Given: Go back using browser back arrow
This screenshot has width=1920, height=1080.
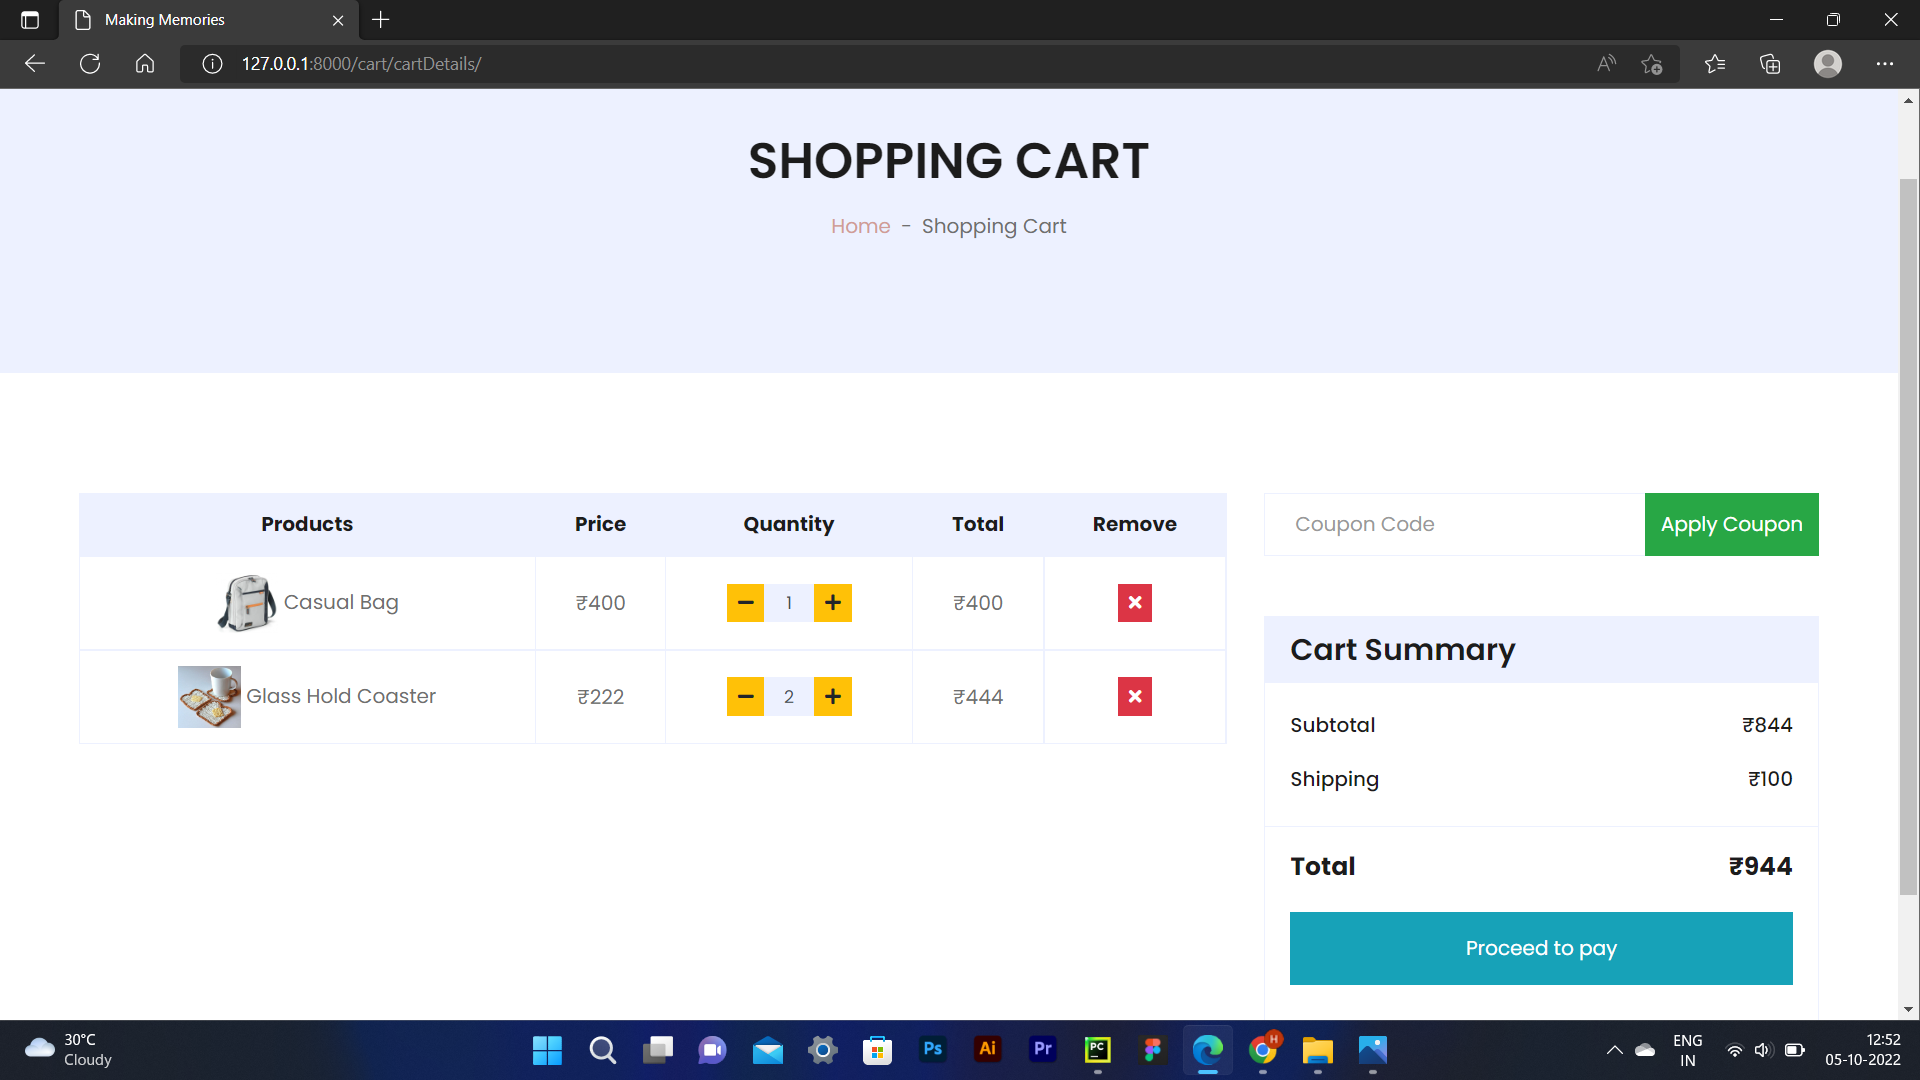Looking at the screenshot, I should [x=35, y=64].
